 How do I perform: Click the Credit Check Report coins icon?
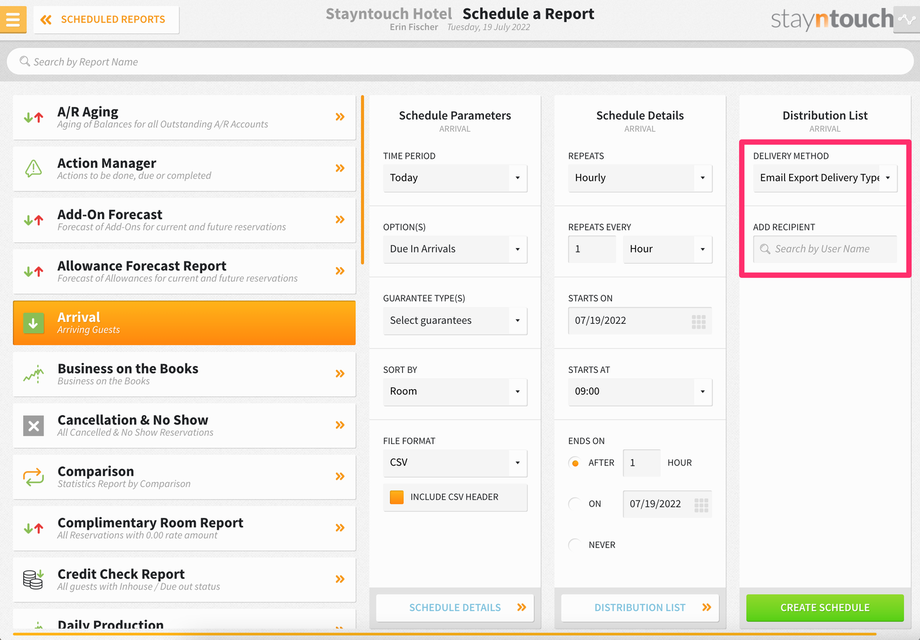click(x=33, y=579)
